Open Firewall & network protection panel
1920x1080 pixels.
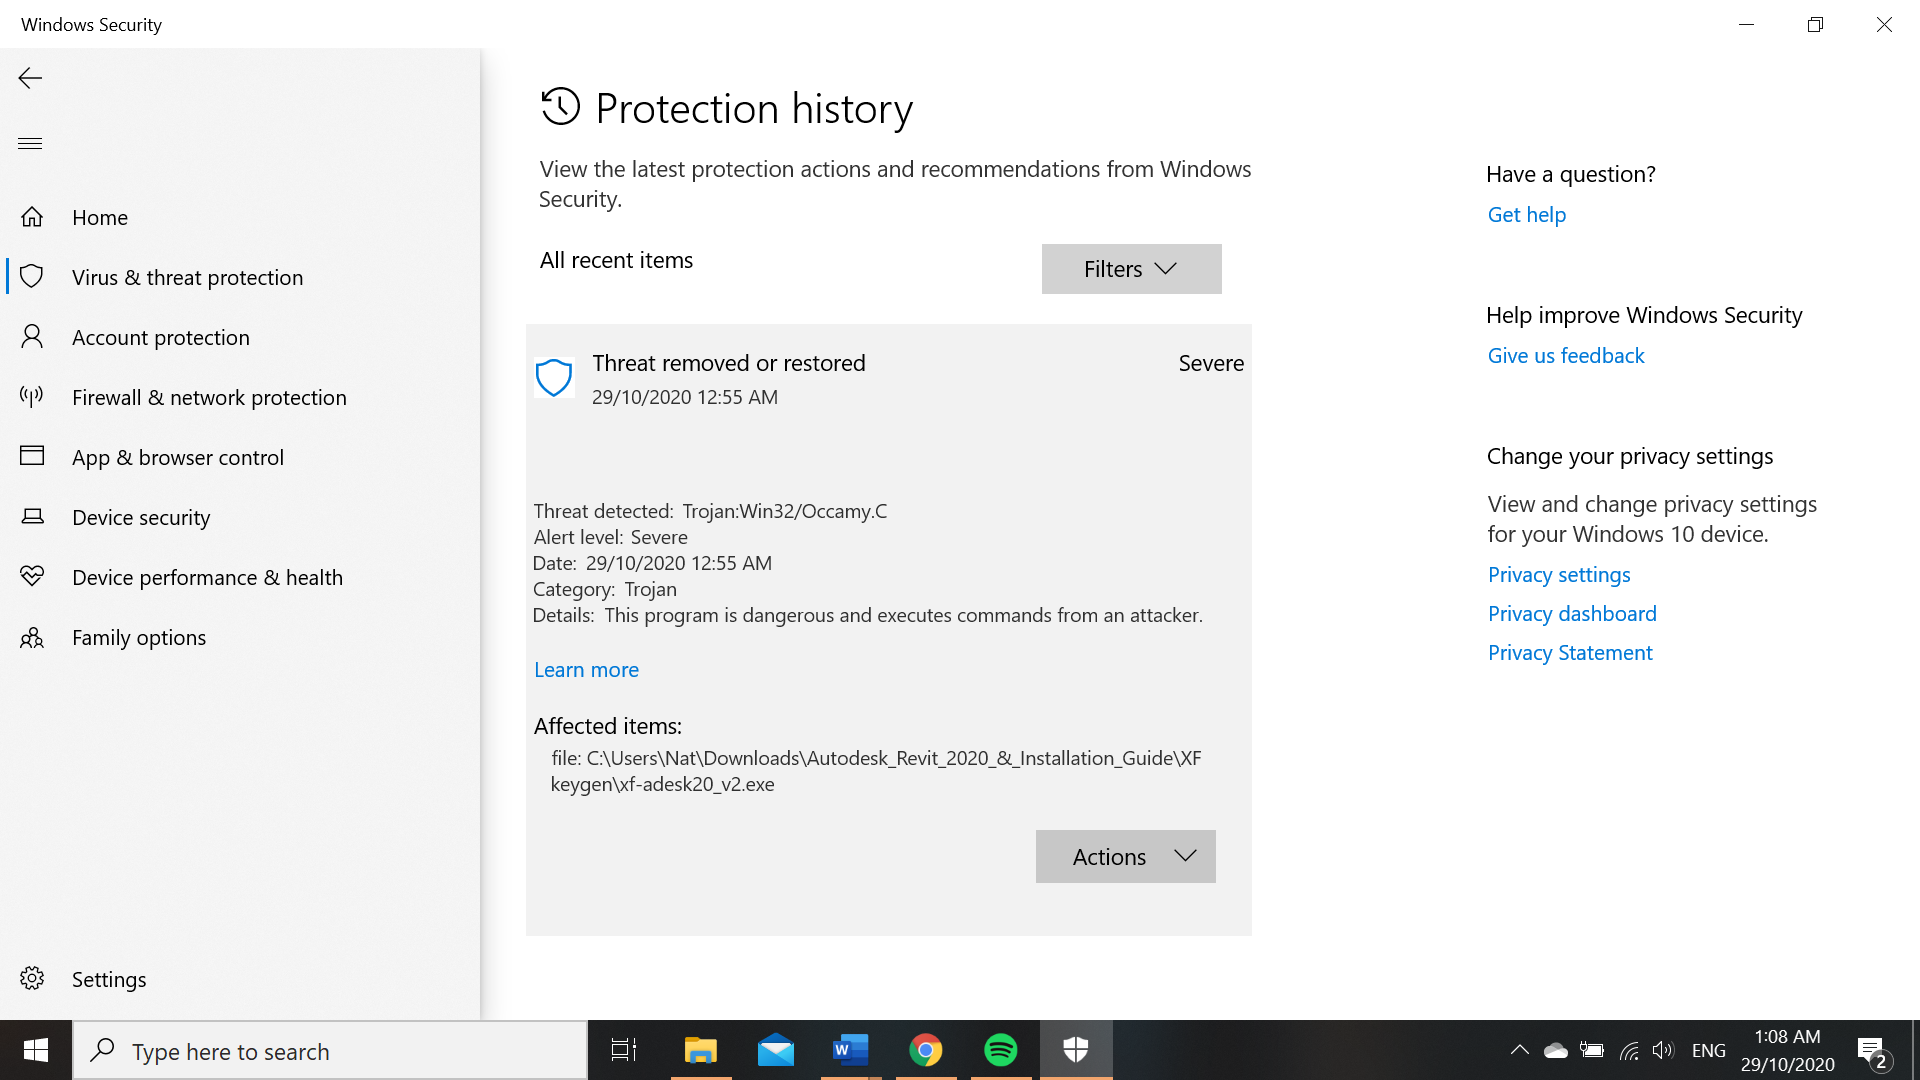[208, 396]
